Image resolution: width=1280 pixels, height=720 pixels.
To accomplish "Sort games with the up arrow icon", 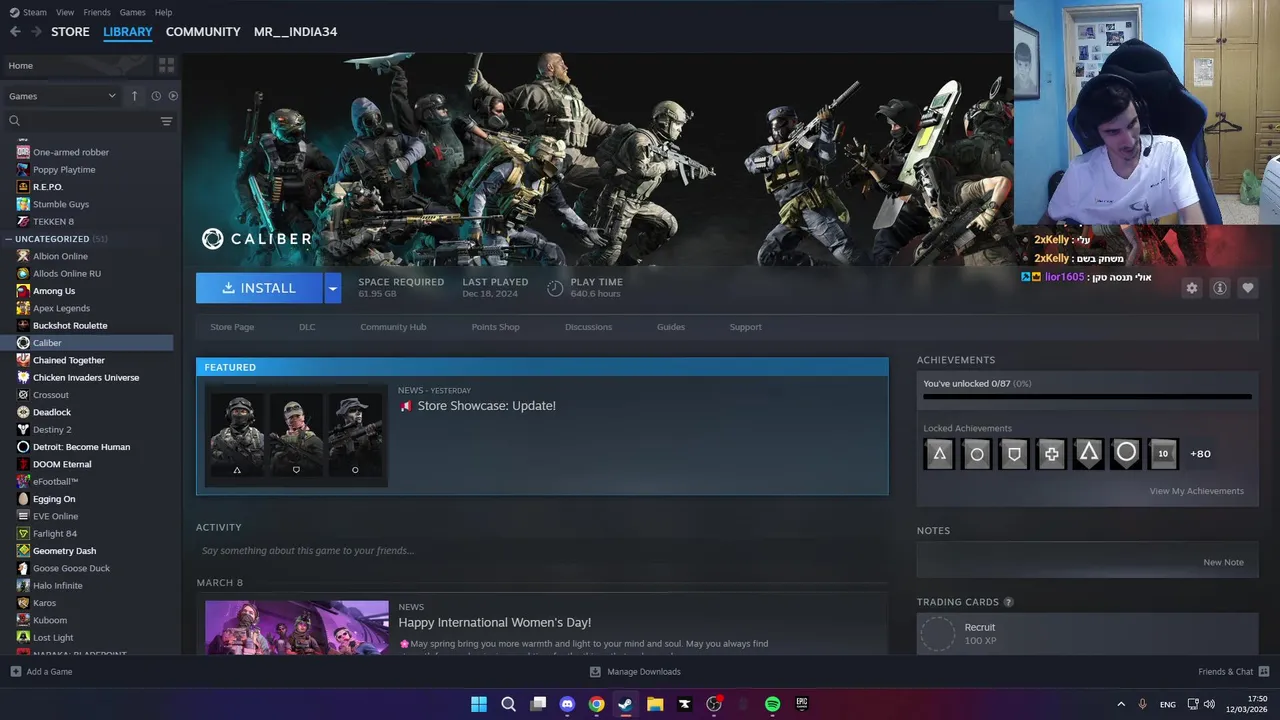I will coord(135,96).
